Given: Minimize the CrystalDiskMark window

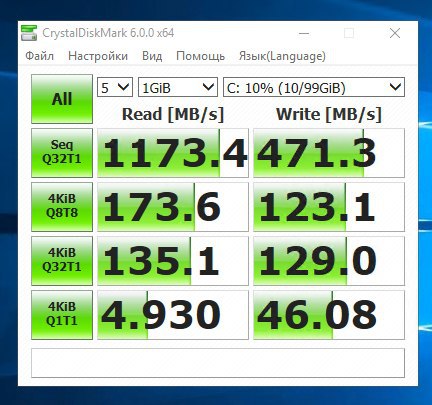Looking at the screenshot, I should pyautogui.click(x=304, y=33).
